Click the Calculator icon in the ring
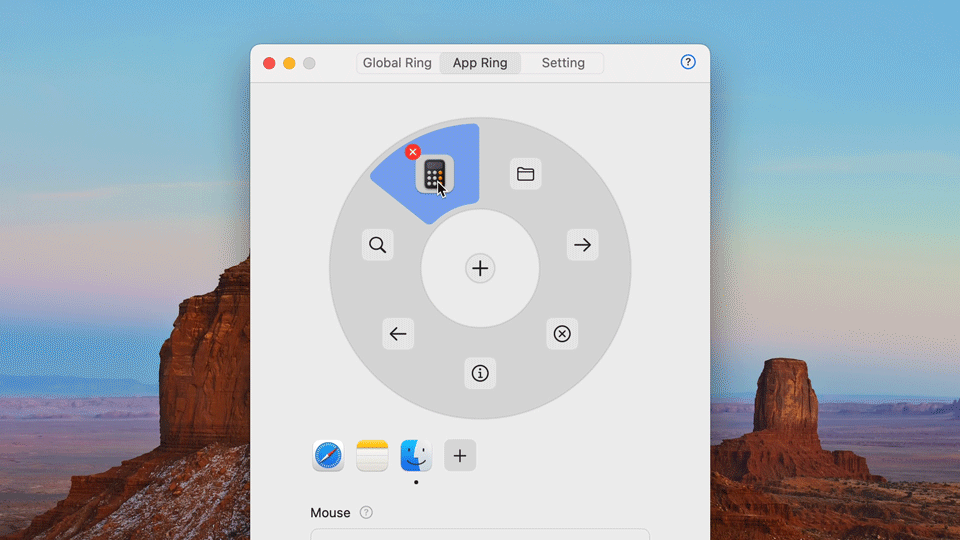960x540 pixels. [x=434, y=174]
